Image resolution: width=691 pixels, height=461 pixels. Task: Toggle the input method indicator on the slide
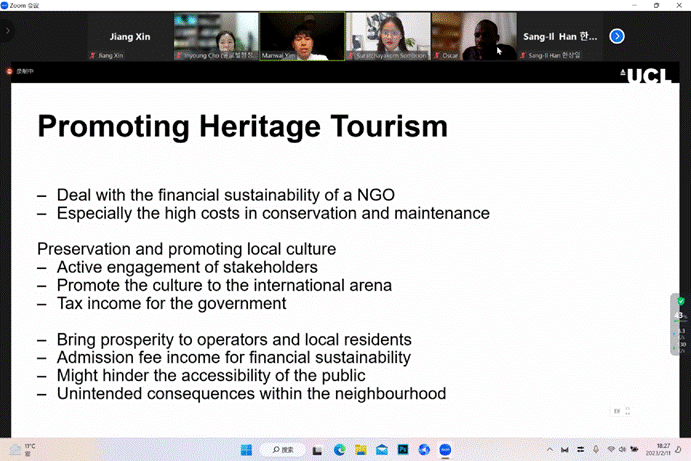617,410
